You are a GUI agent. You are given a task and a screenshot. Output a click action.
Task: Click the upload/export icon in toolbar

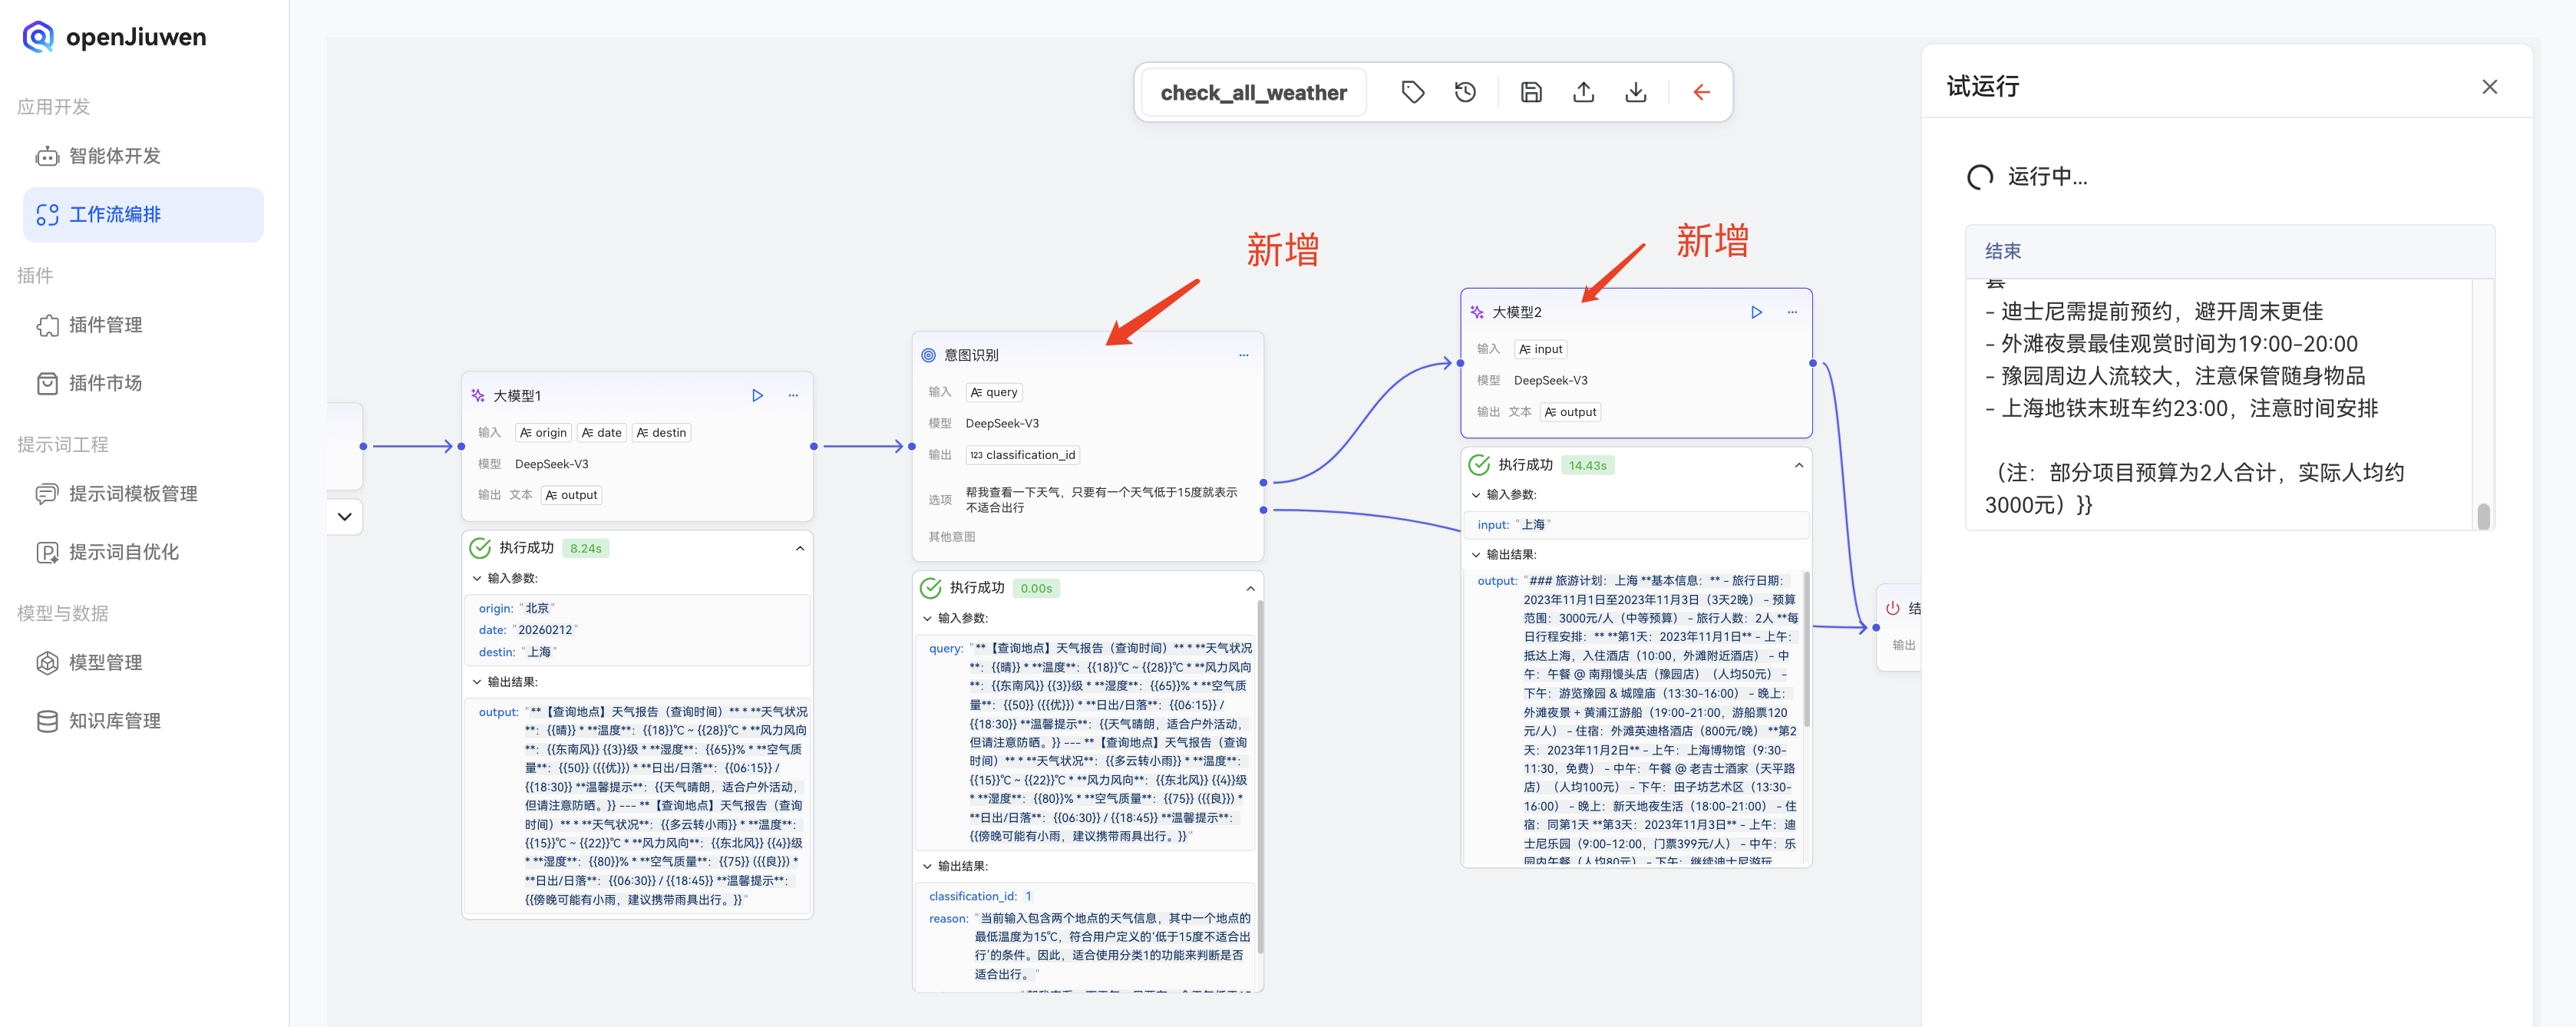[1583, 93]
